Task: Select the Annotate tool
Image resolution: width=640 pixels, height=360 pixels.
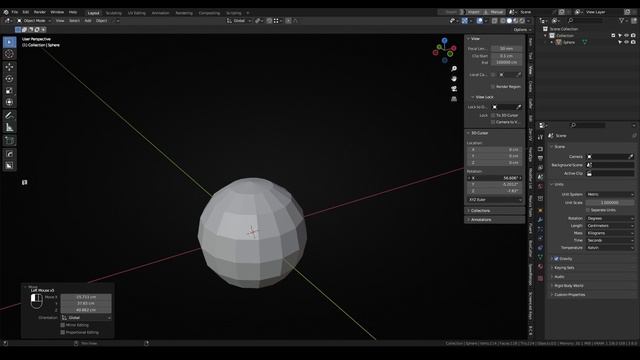Action: [9, 116]
